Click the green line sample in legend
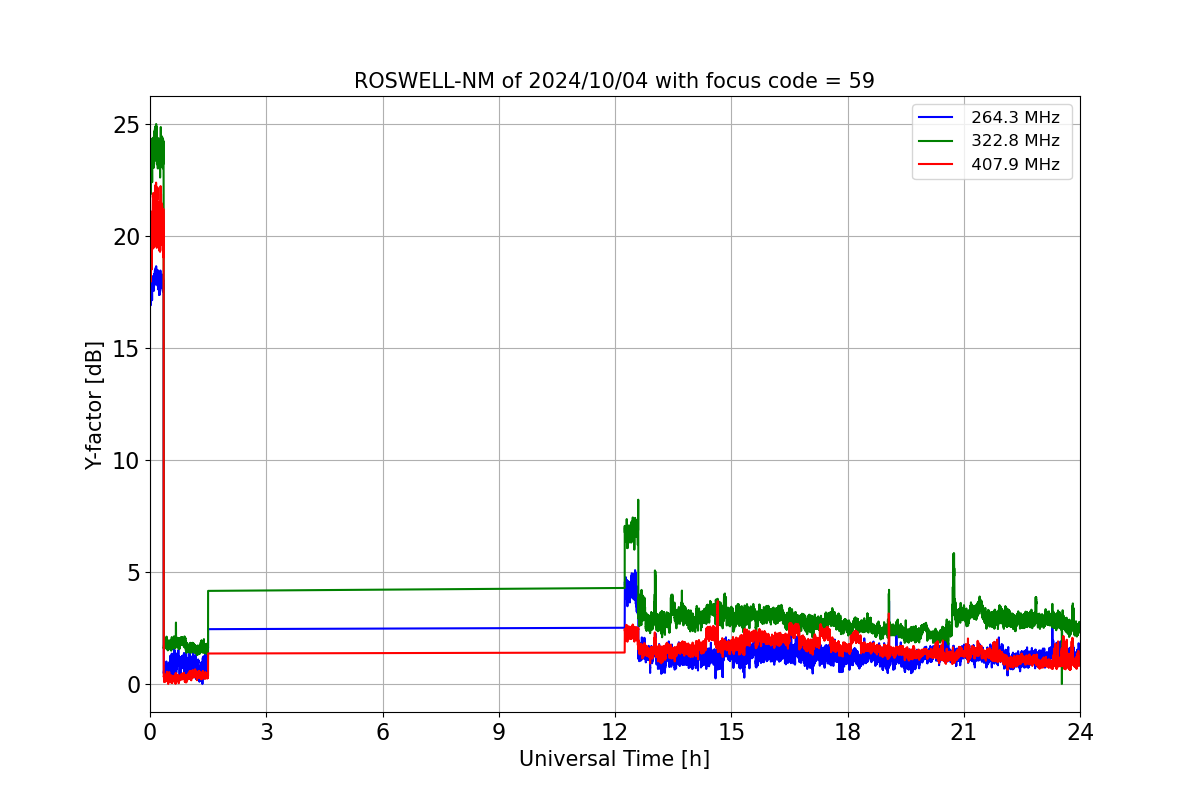Image resolution: width=1200 pixels, height=800 pixels. click(936, 141)
